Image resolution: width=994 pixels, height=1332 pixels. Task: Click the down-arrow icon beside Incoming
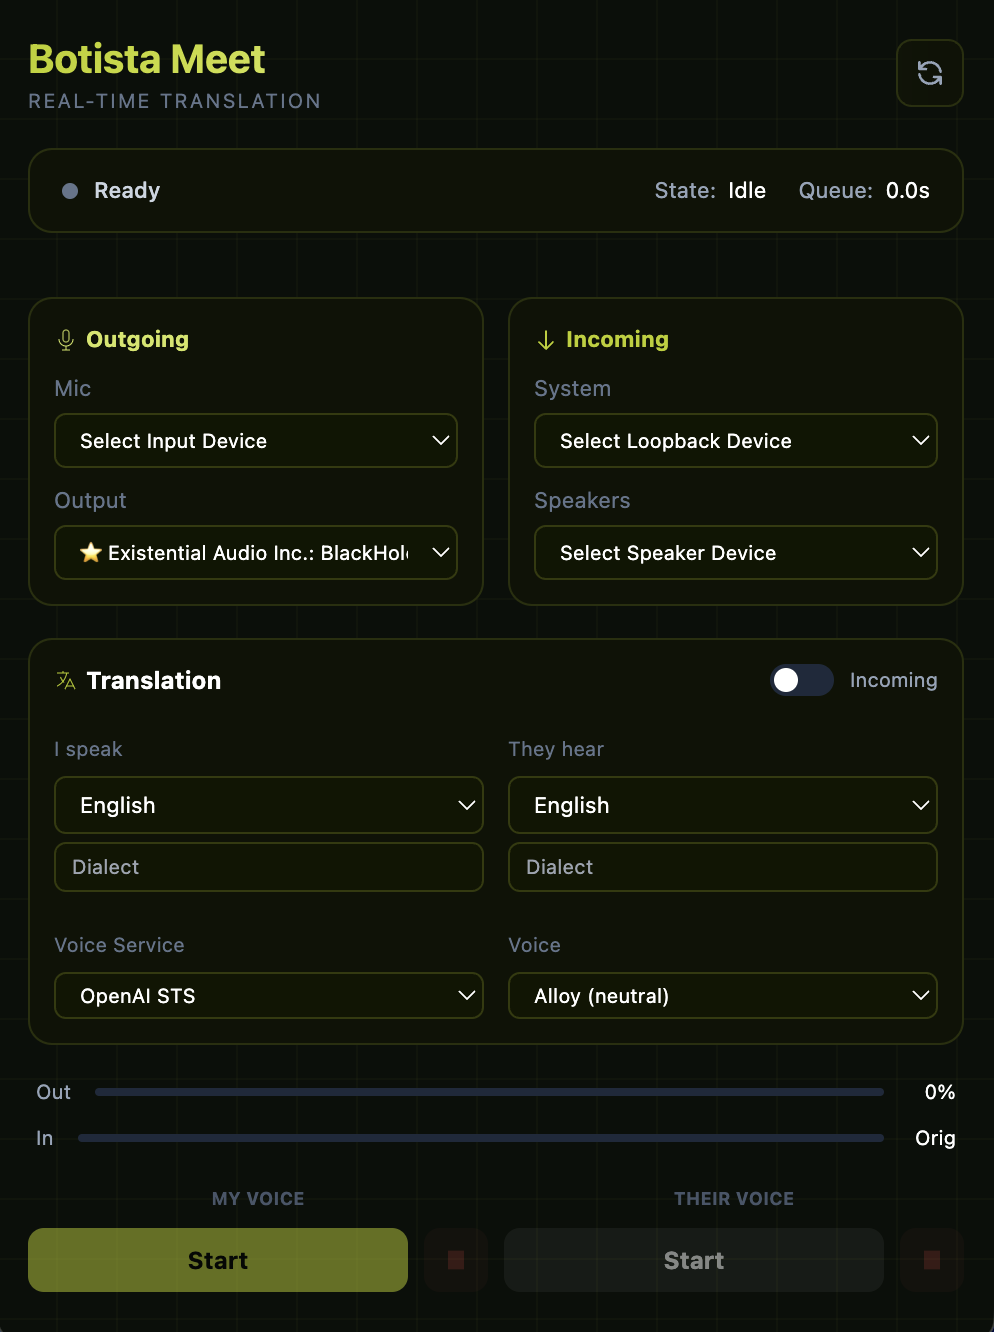click(x=545, y=340)
